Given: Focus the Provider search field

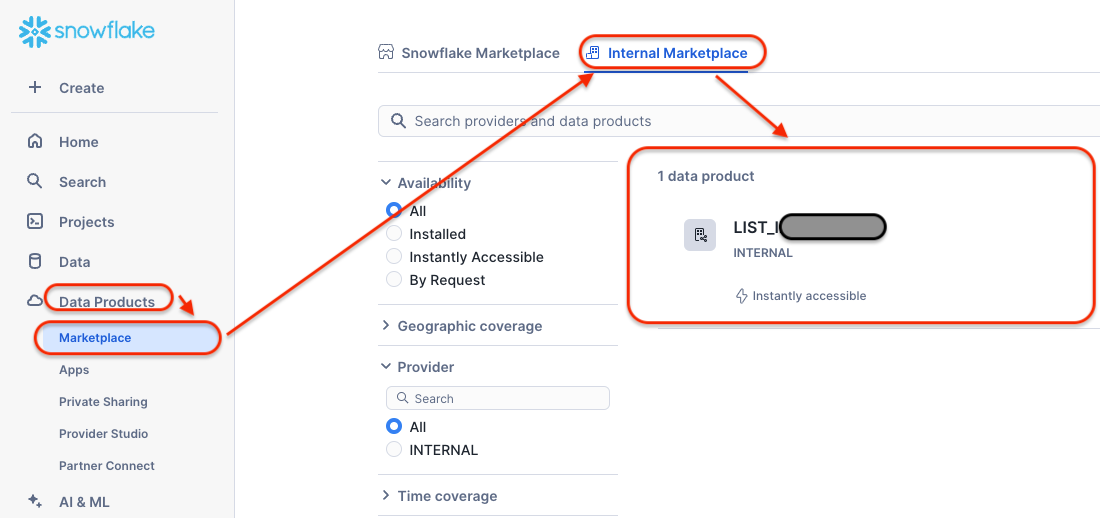Looking at the screenshot, I should click(497, 398).
